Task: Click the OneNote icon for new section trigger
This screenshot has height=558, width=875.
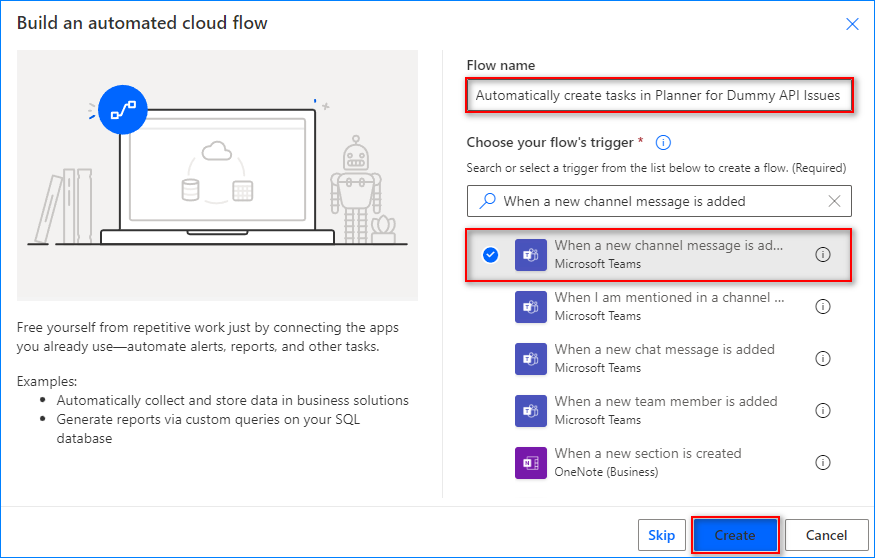Action: (x=531, y=463)
